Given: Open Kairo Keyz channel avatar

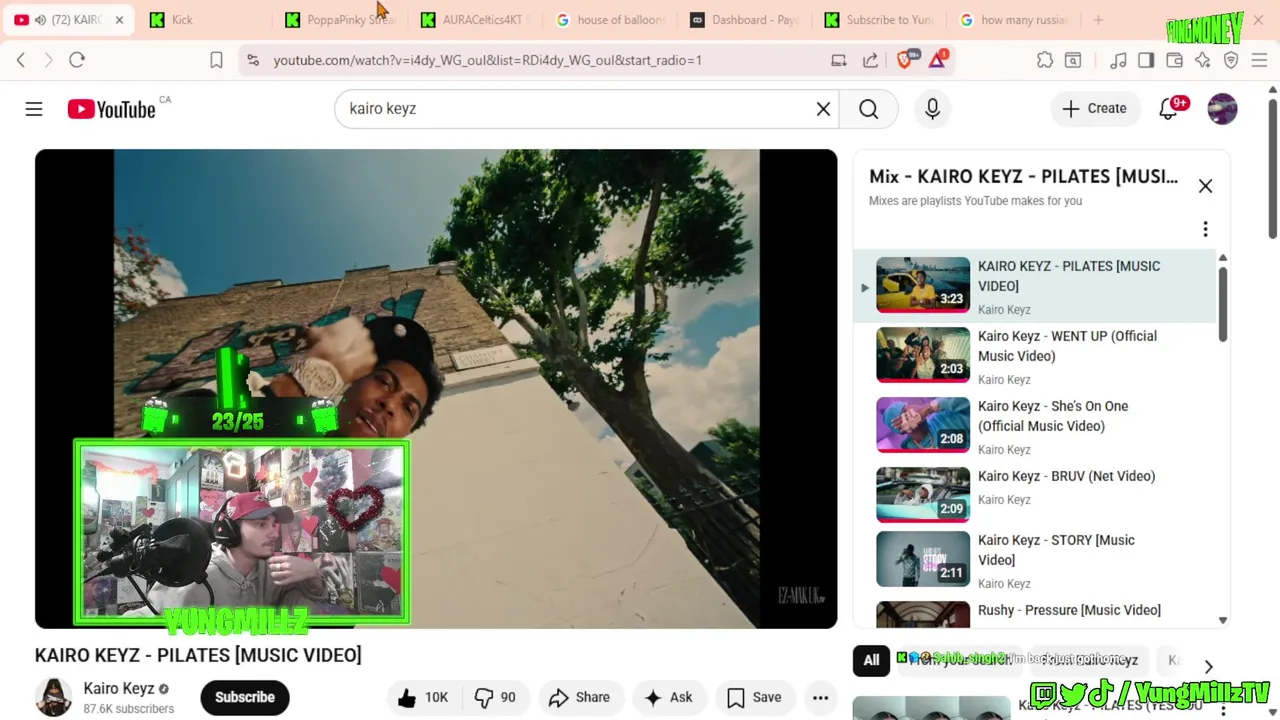Looking at the screenshot, I should click(54, 698).
